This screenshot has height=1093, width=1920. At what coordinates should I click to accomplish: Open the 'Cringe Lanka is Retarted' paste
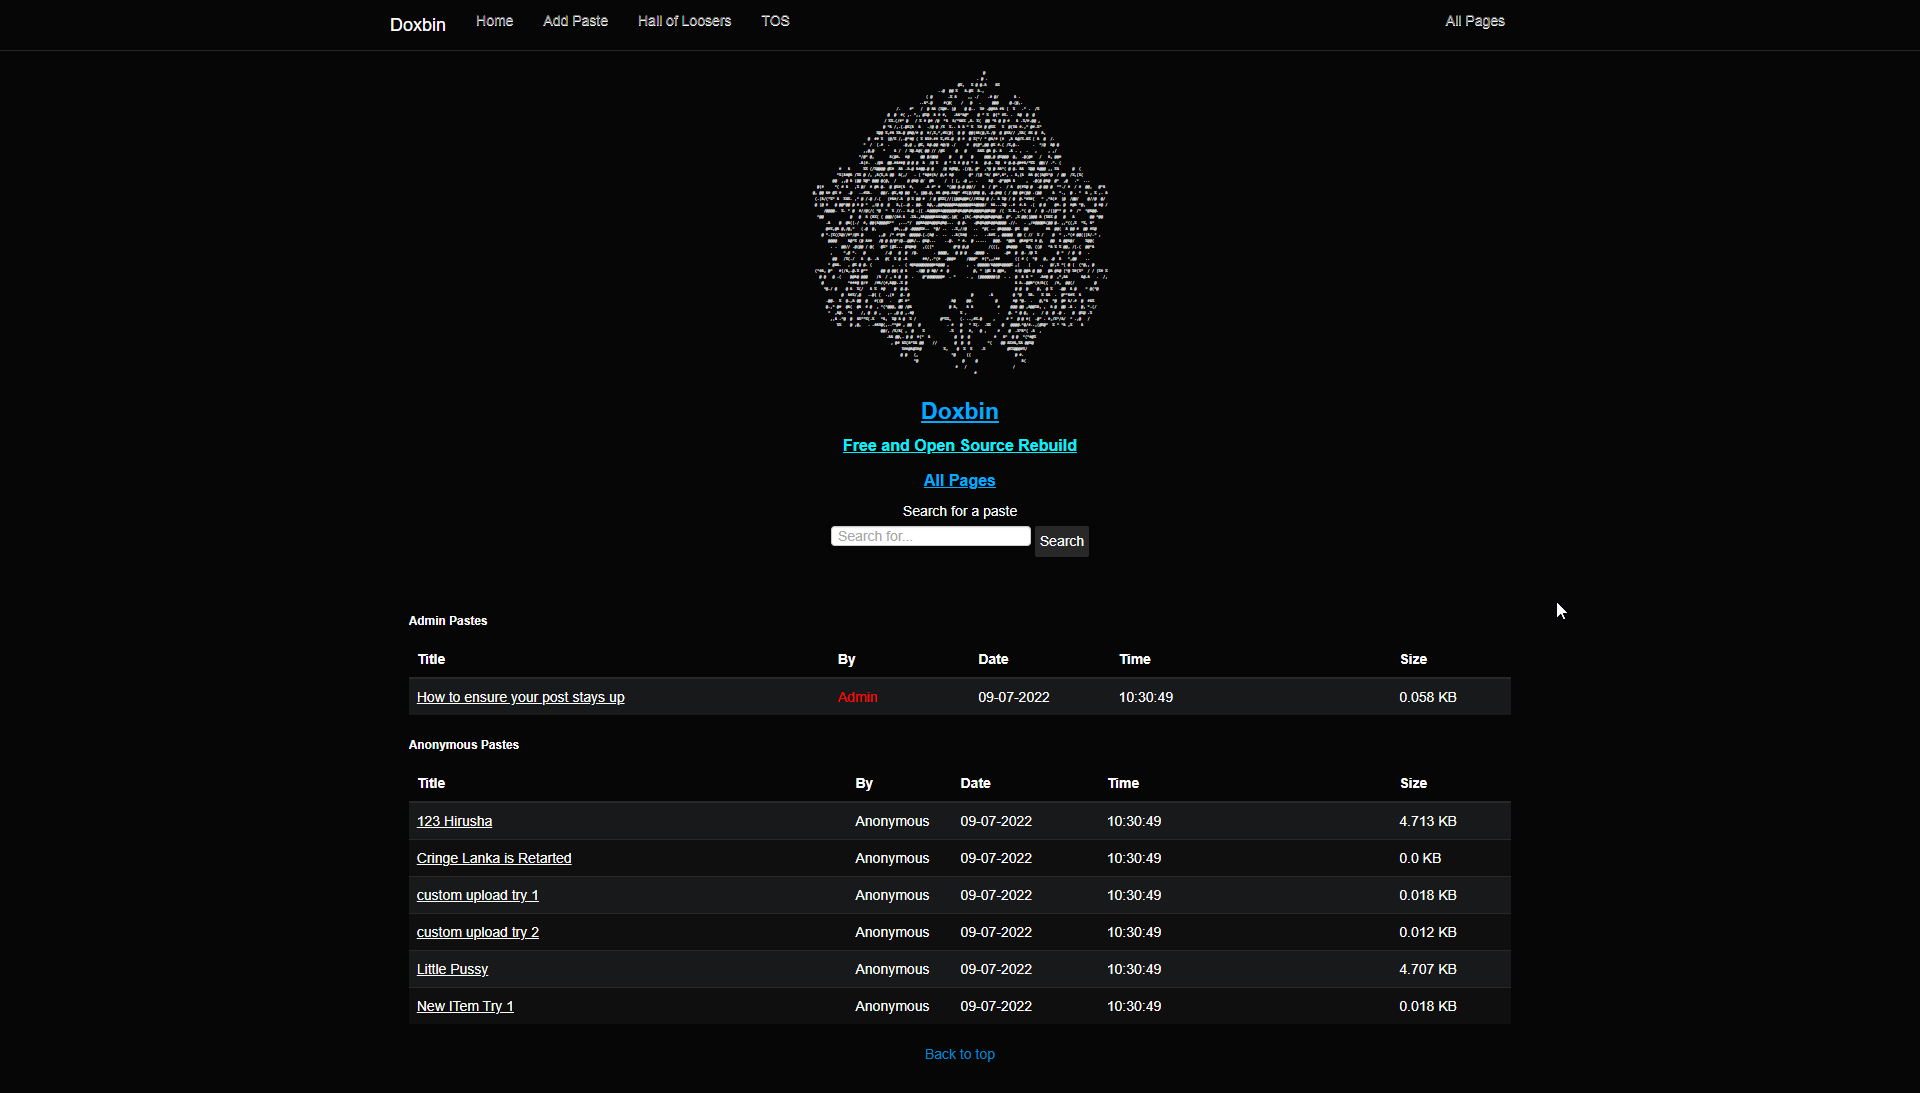493,857
